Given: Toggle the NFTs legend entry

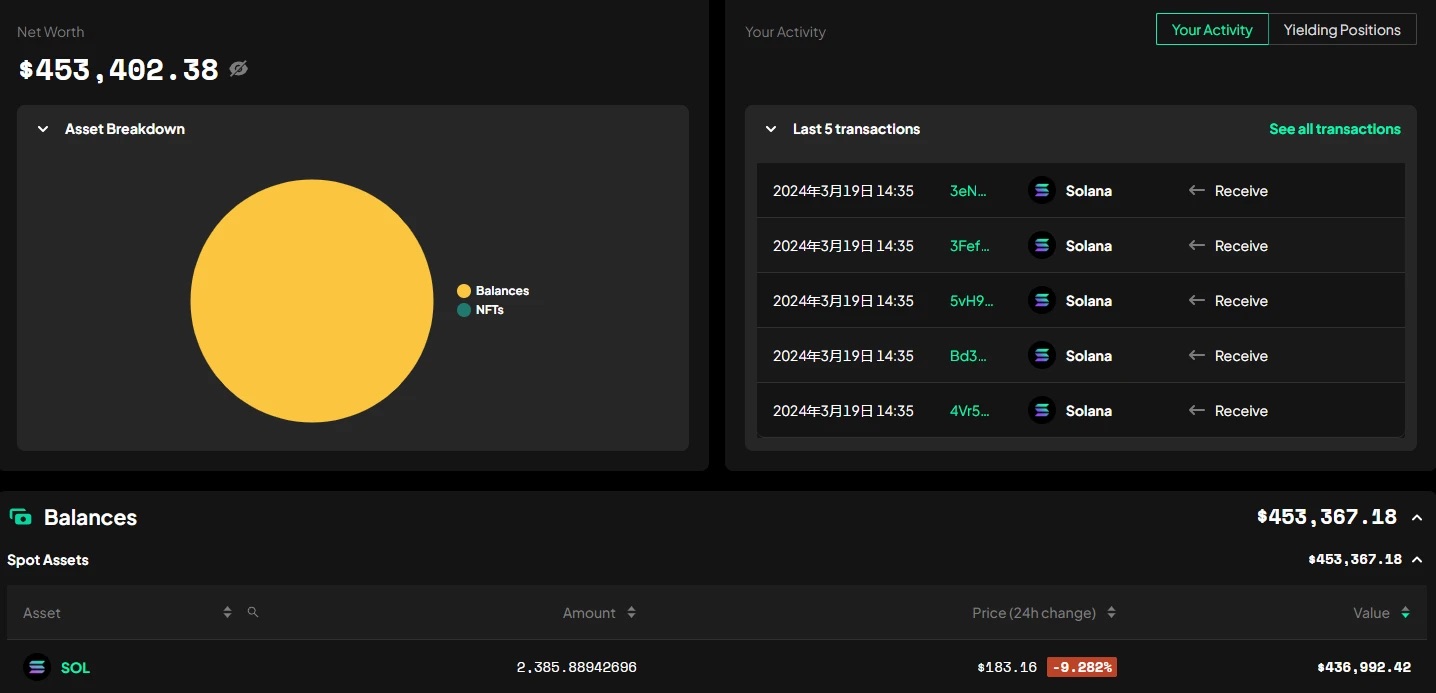Looking at the screenshot, I should (x=489, y=310).
